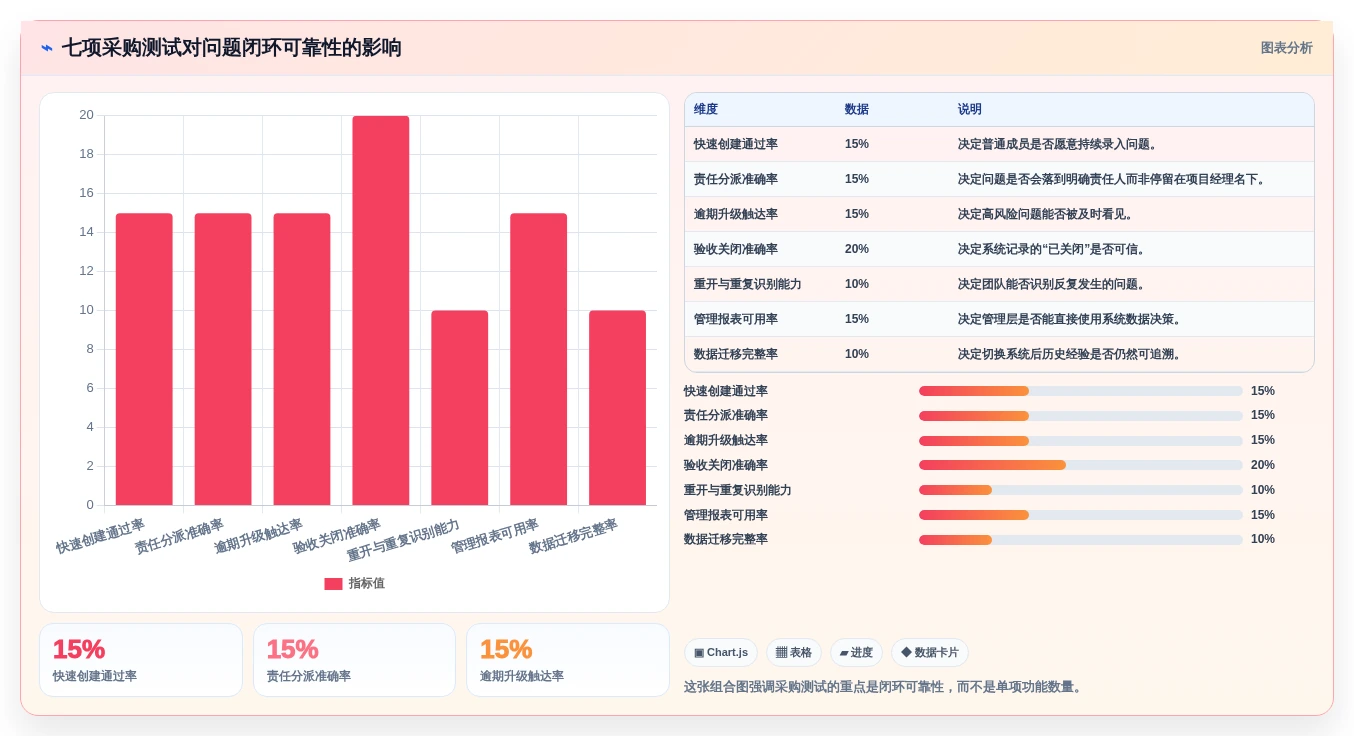This screenshot has width=1354, height=736.
Task: Click the 验收关闭准确率 x-axis label
Action: (336, 536)
